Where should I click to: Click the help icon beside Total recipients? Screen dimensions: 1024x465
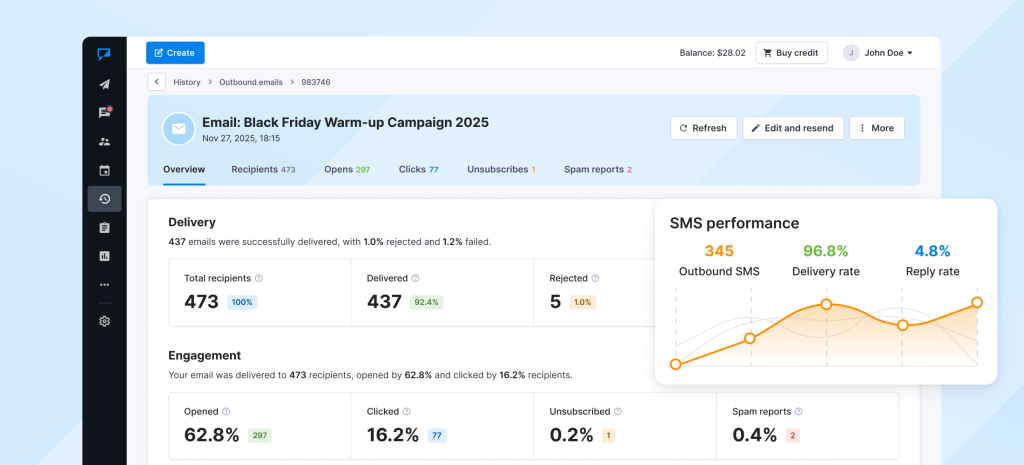pyautogui.click(x=259, y=278)
